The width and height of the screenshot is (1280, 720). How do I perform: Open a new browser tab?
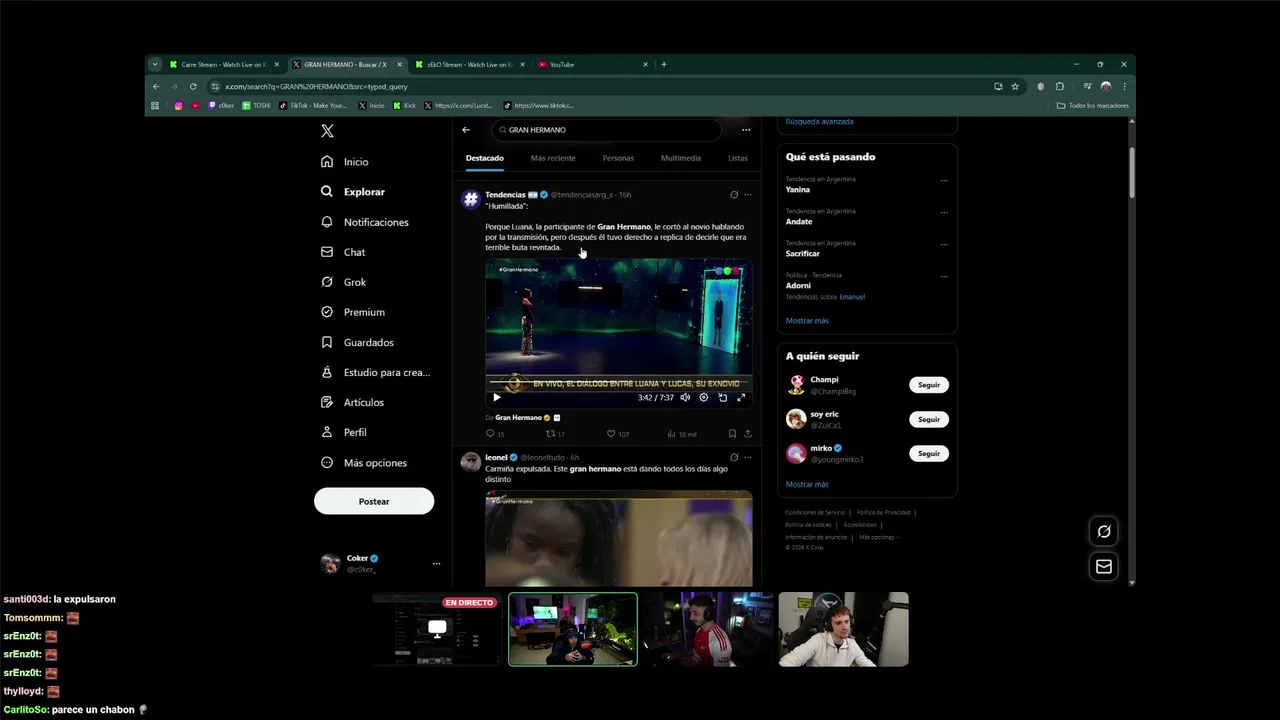664,65
